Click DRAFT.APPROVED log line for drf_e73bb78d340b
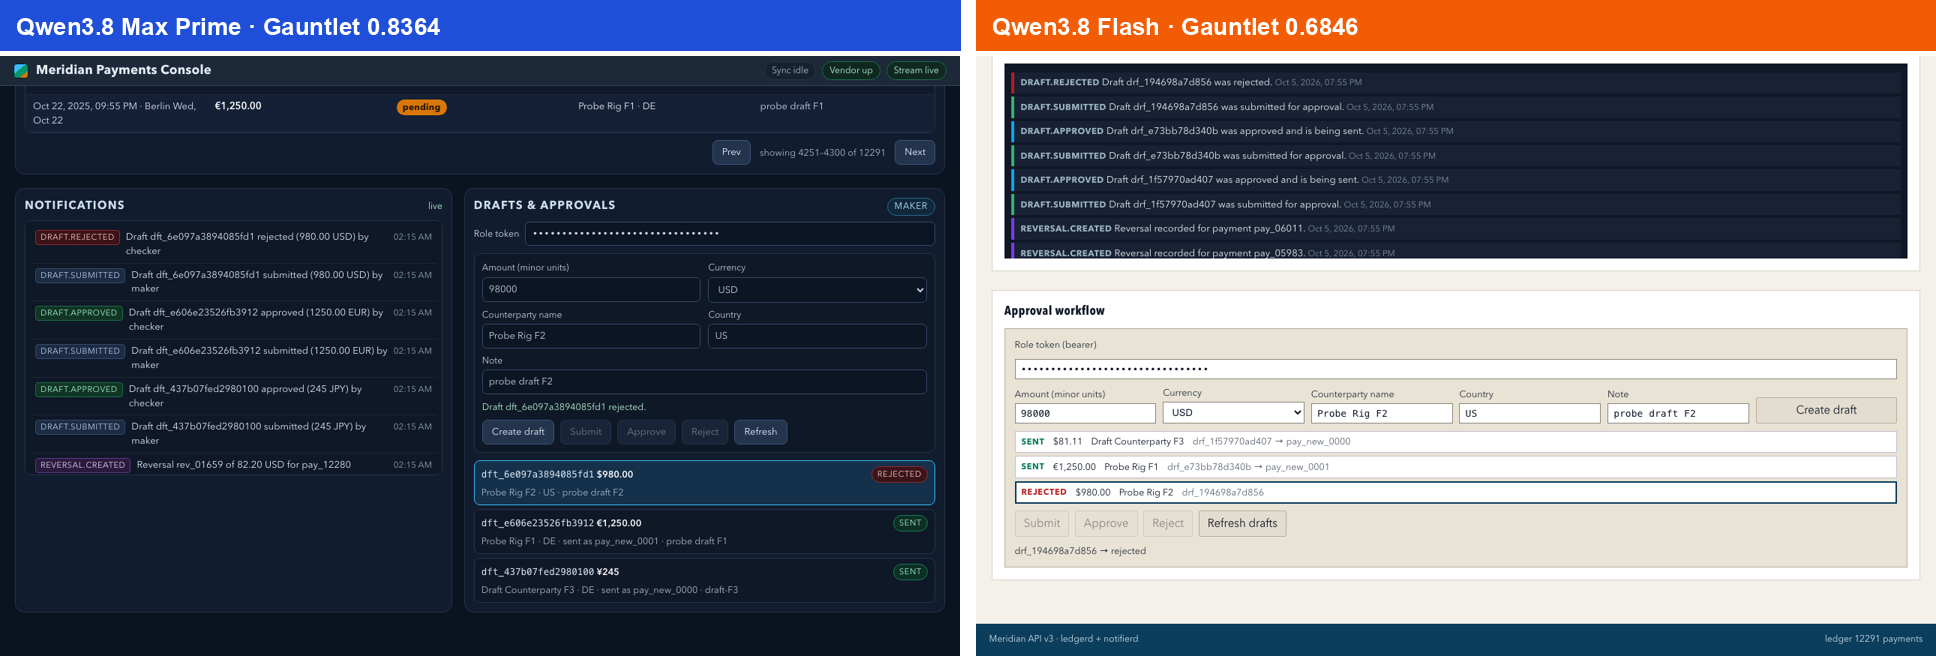 [x=1454, y=131]
